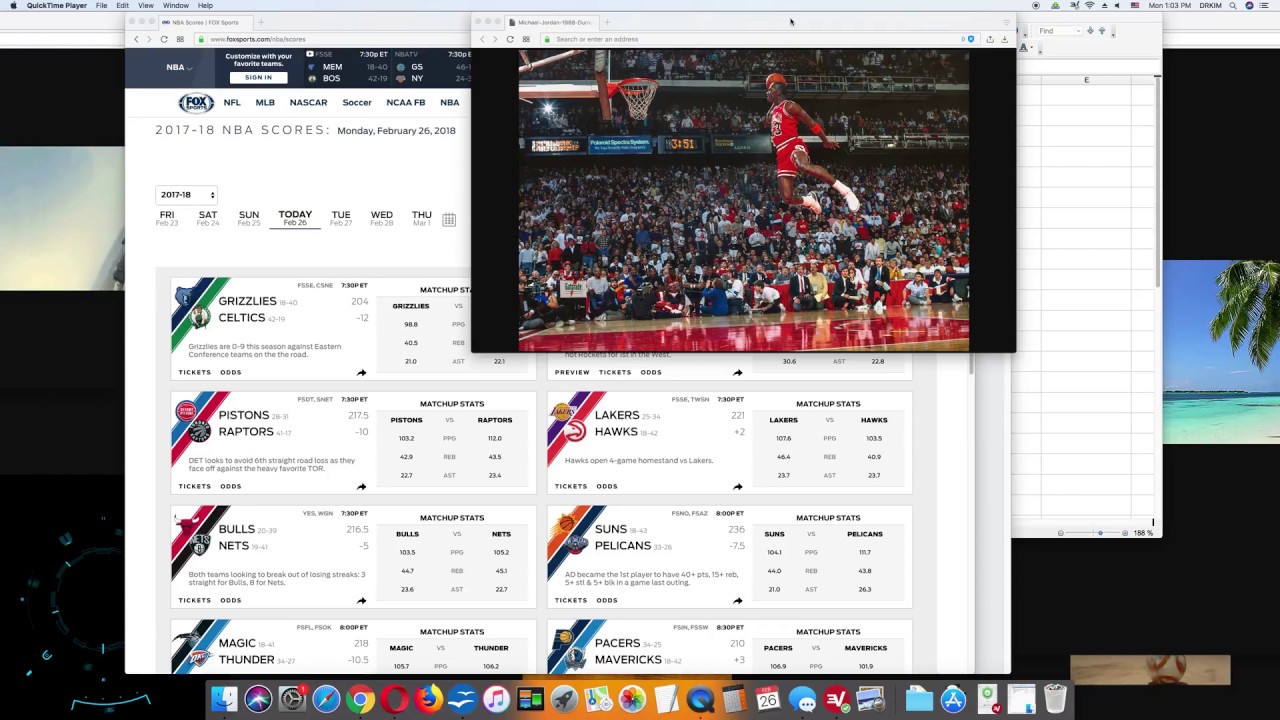The image size is (1280, 720).
Task: Open the 2017-18 season dropdown
Action: (186, 195)
